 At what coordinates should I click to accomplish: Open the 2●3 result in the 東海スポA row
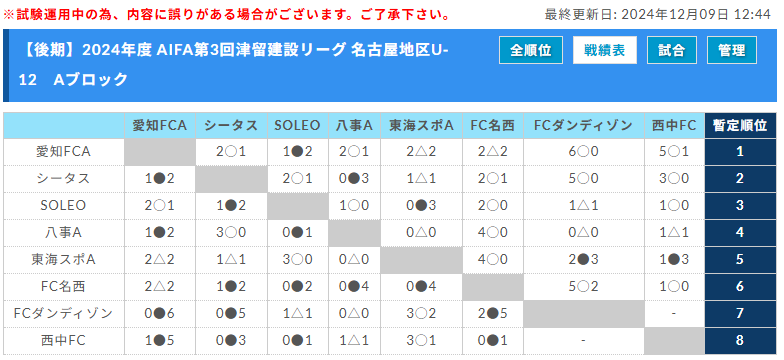tap(584, 260)
